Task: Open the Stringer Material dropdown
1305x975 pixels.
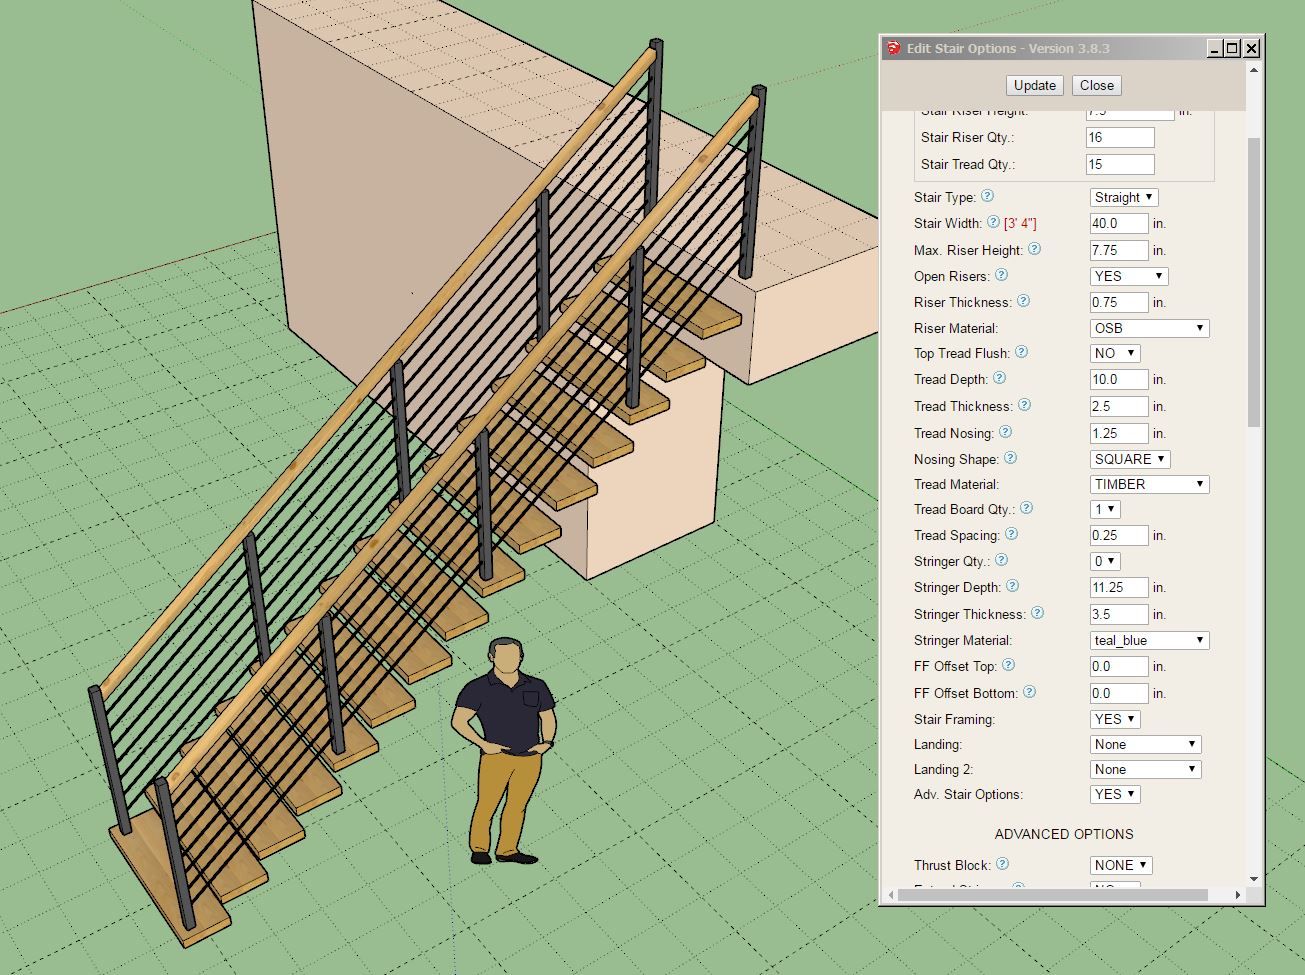Action: tap(1149, 640)
